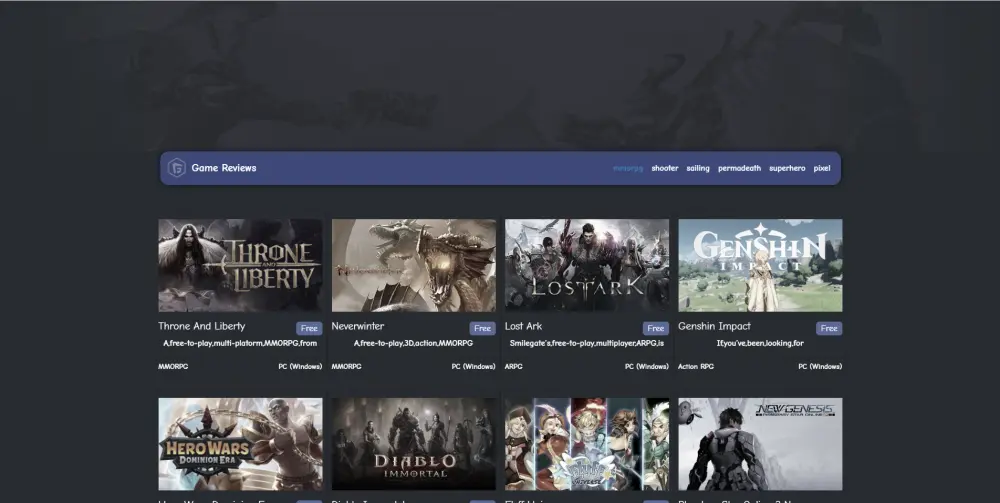Click Action RPG genre under Genshin Impact
Image resolution: width=1000 pixels, height=503 pixels.
[696, 367]
